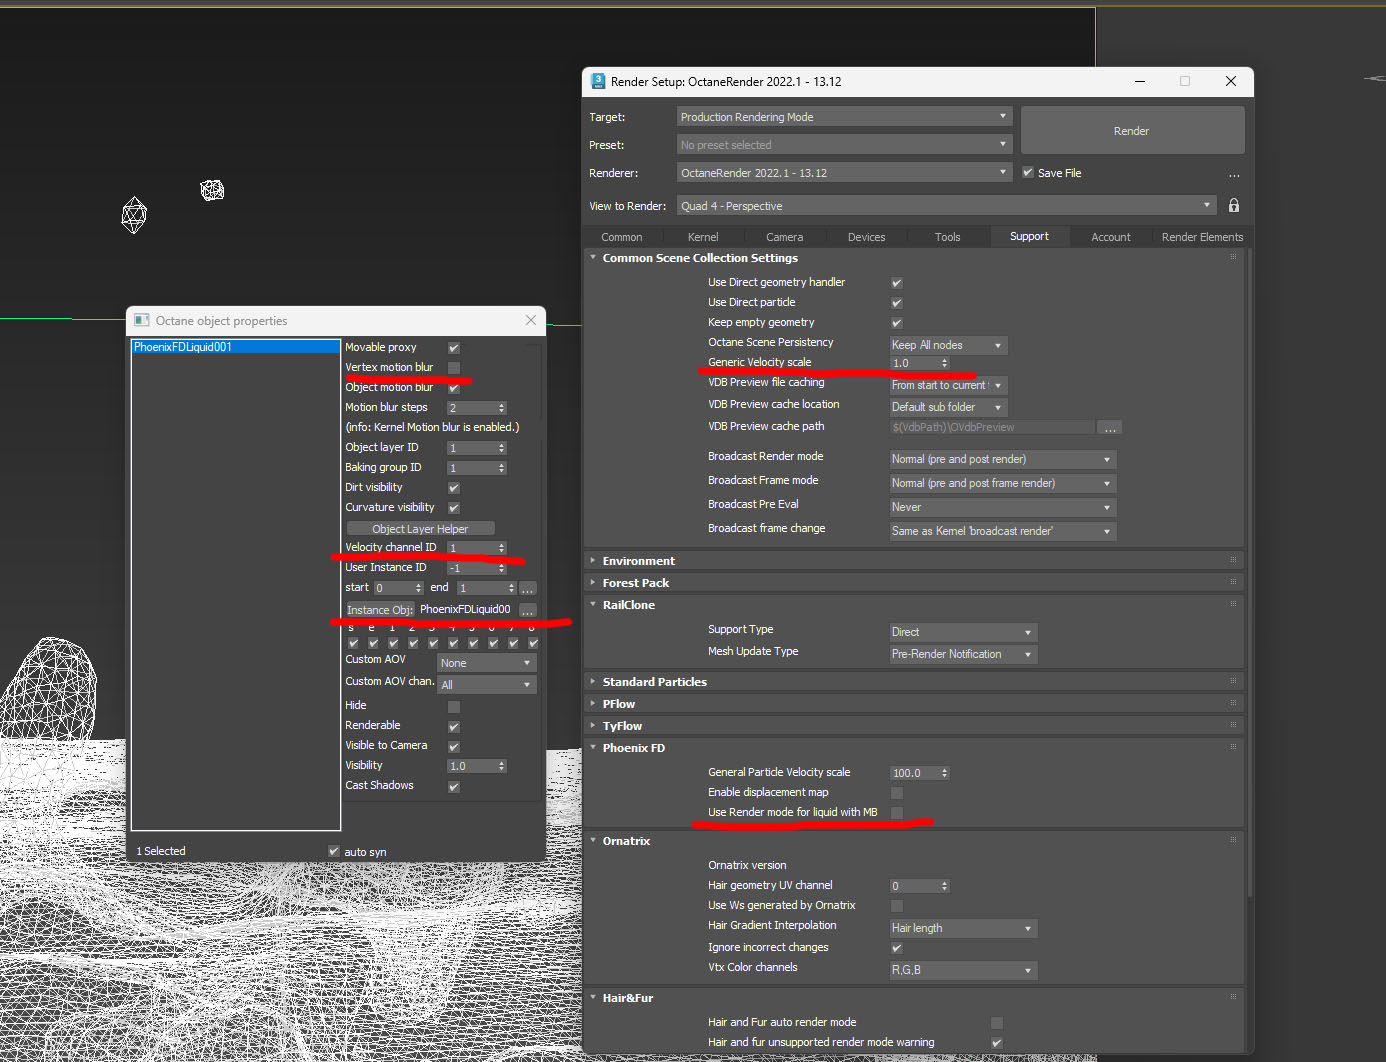Toggle Curvature visibility checkbox
Image resolution: width=1386 pixels, height=1062 pixels.
pos(454,508)
